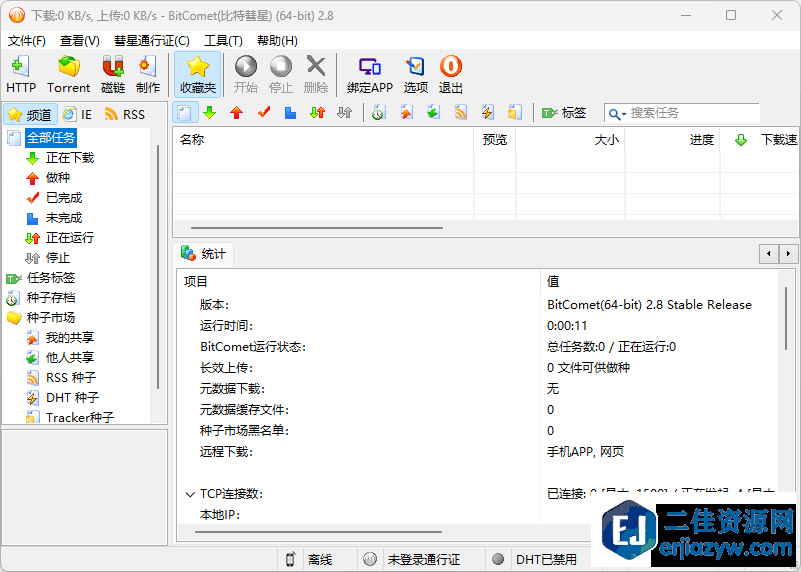Open 选项 options dialog
This screenshot has width=801, height=572.
[415, 75]
